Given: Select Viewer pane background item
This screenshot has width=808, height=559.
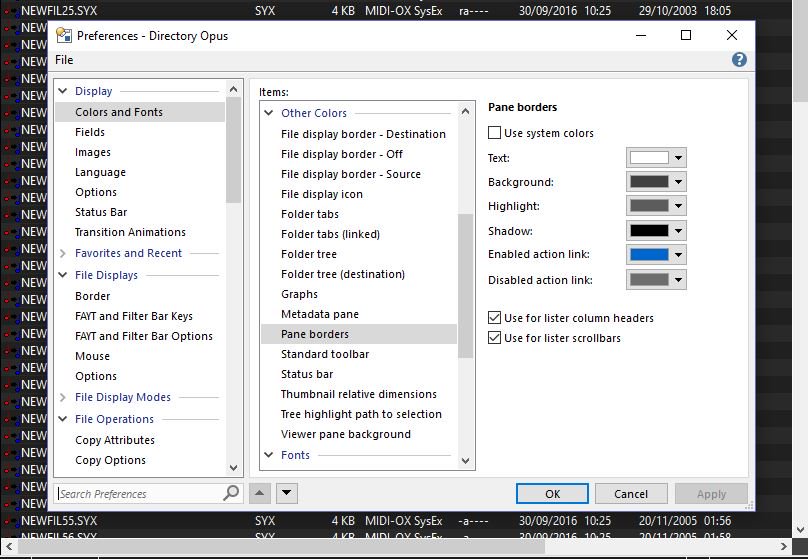Looking at the screenshot, I should 346,434.
